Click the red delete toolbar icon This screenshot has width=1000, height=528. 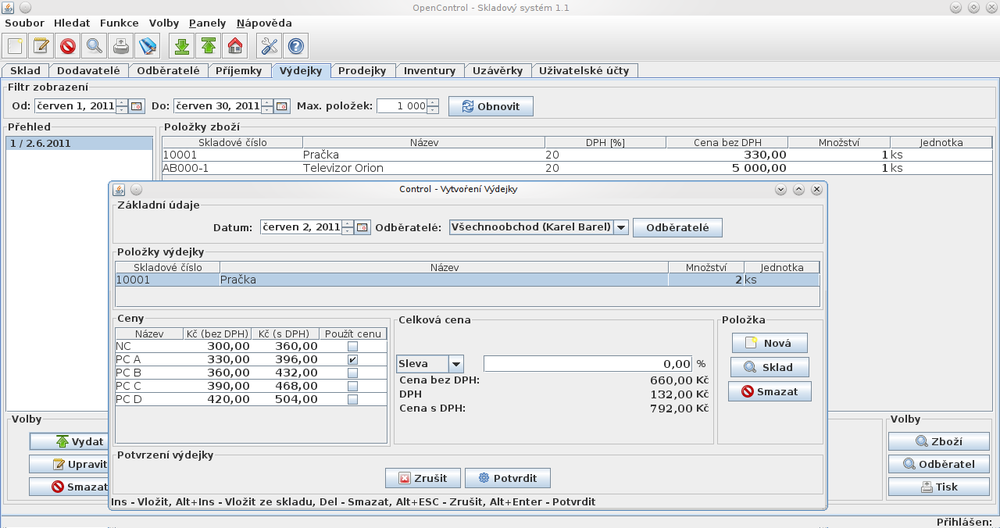point(68,46)
